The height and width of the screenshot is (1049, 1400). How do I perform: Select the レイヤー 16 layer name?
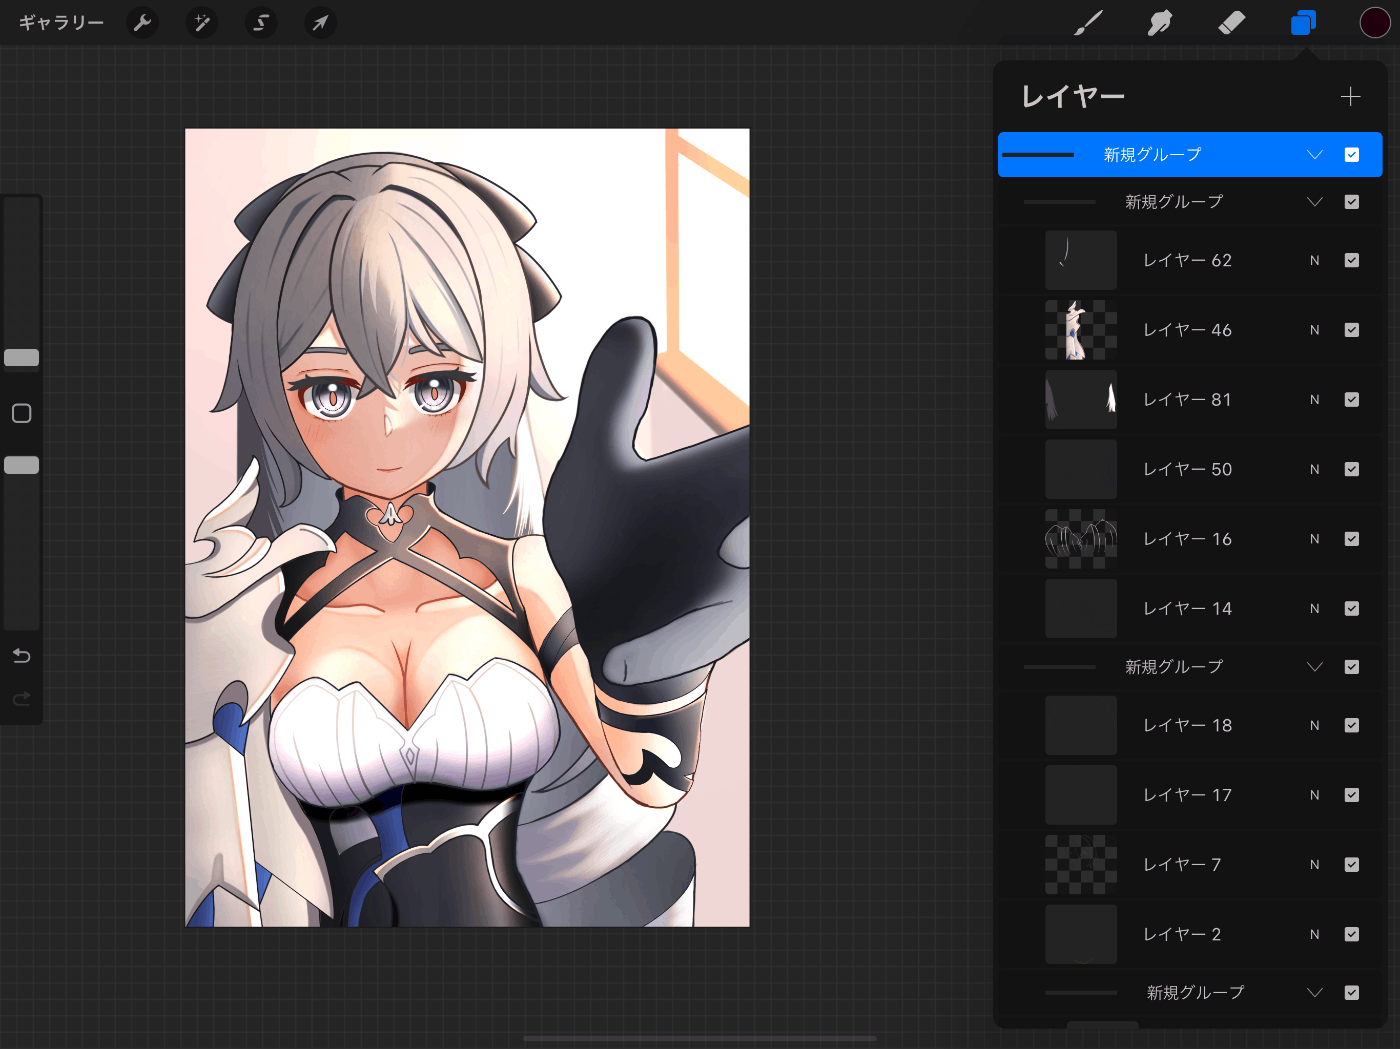pos(1188,539)
